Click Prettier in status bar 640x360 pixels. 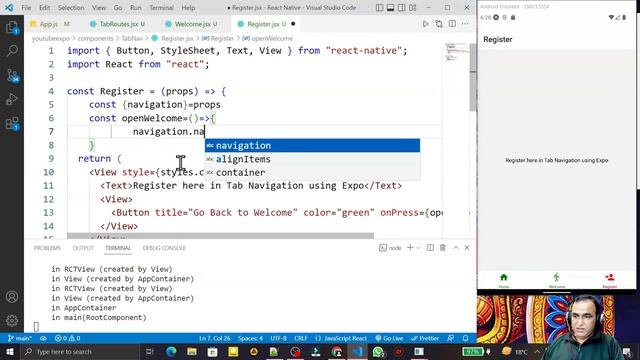pyautogui.click(x=425, y=338)
